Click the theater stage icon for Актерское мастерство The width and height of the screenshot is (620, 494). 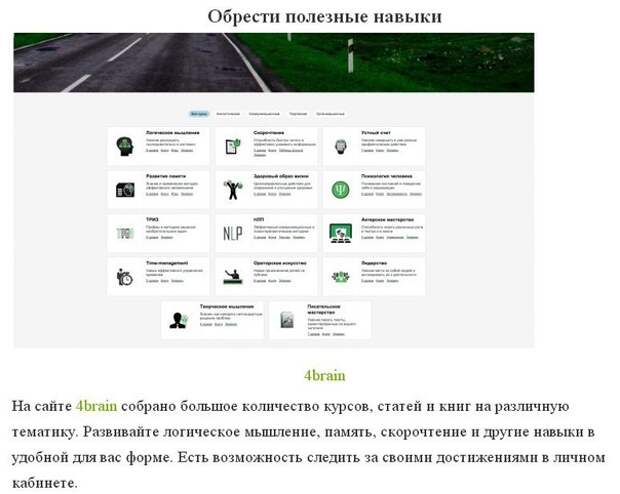340,233
